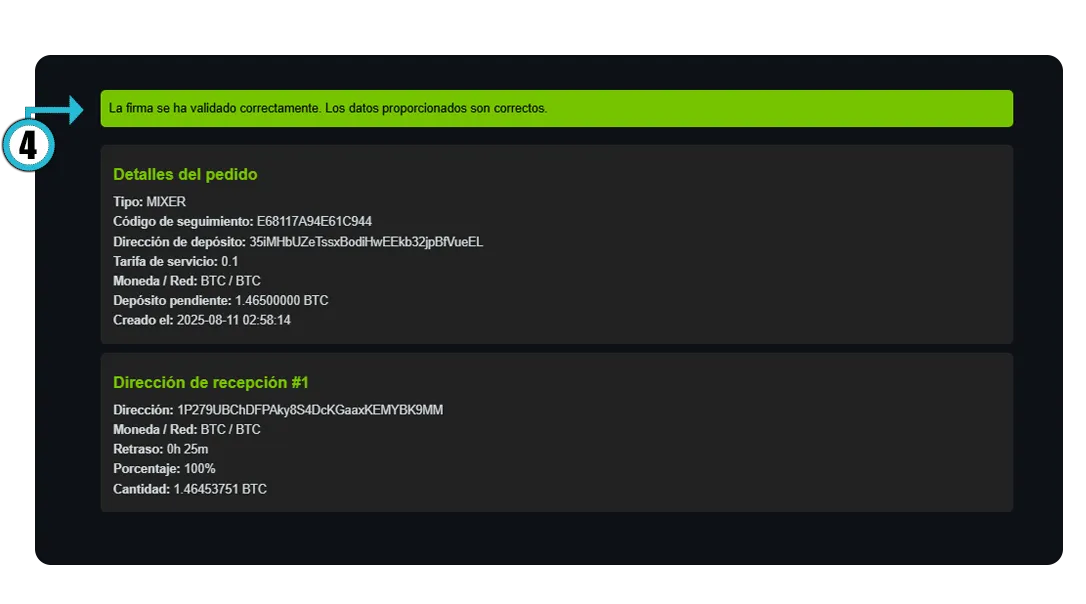This screenshot has width=1086, height=604.
Task: Click Moneda / Red in order details
Action: click(x=155, y=281)
